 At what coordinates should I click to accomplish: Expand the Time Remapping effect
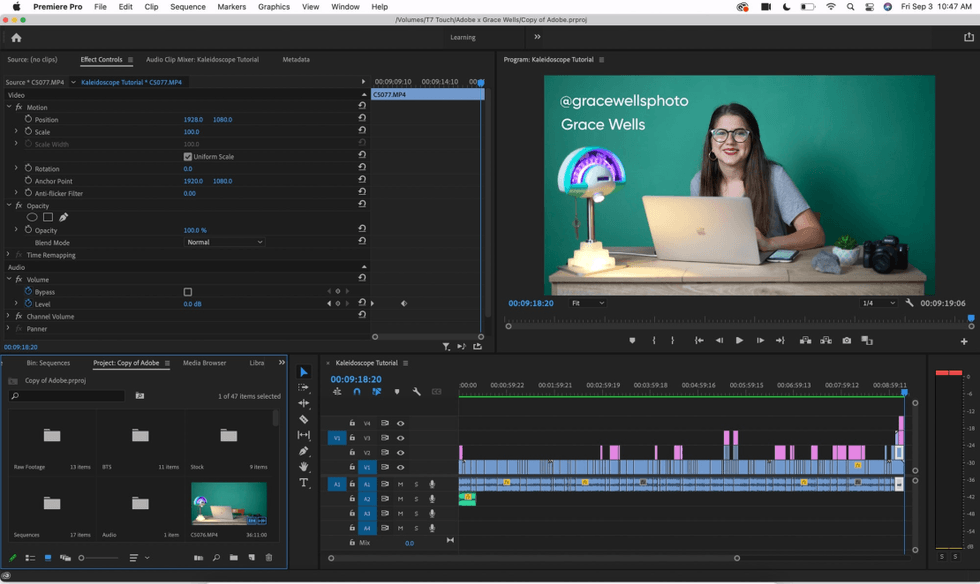(x=8, y=254)
